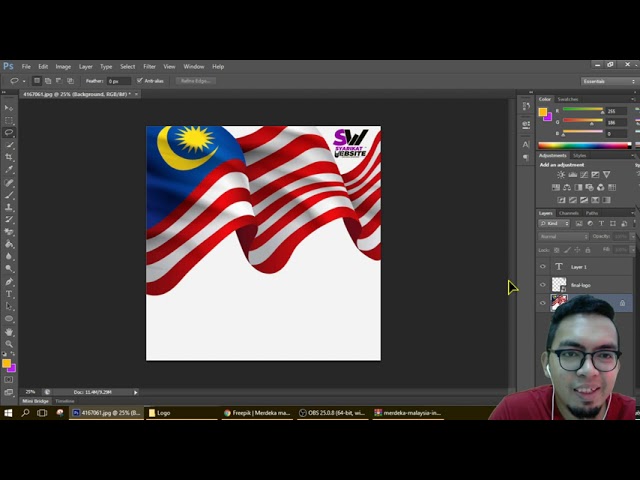This screenshot has width=640, height=480.
Task: Change screen mode from toolbox
Action: point(9,392)
